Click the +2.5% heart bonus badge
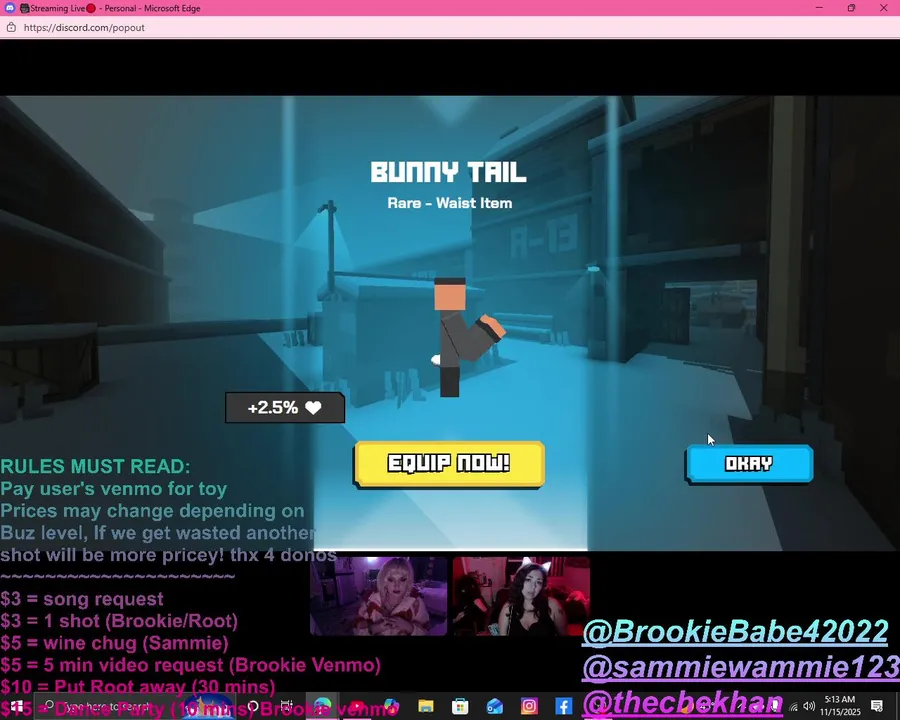The image size is (900, 720). [285, 408]
